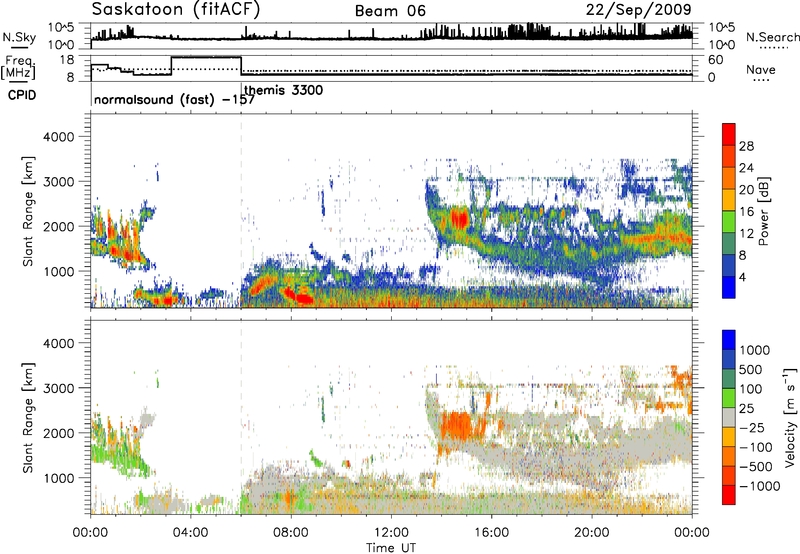Click 'Slant Range [km]' label on velocity panel
The width and height of the screenshot is (800, 554).
pos(28,418)
